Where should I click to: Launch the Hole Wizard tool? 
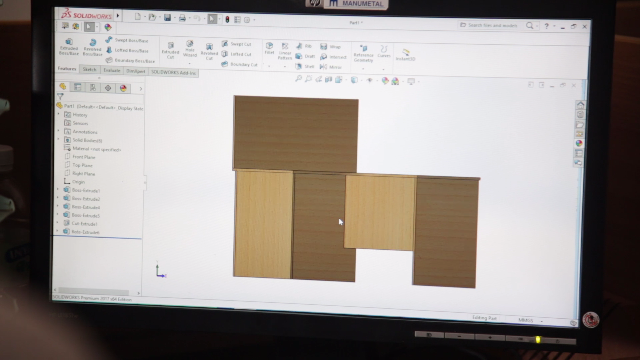[190, 49]
